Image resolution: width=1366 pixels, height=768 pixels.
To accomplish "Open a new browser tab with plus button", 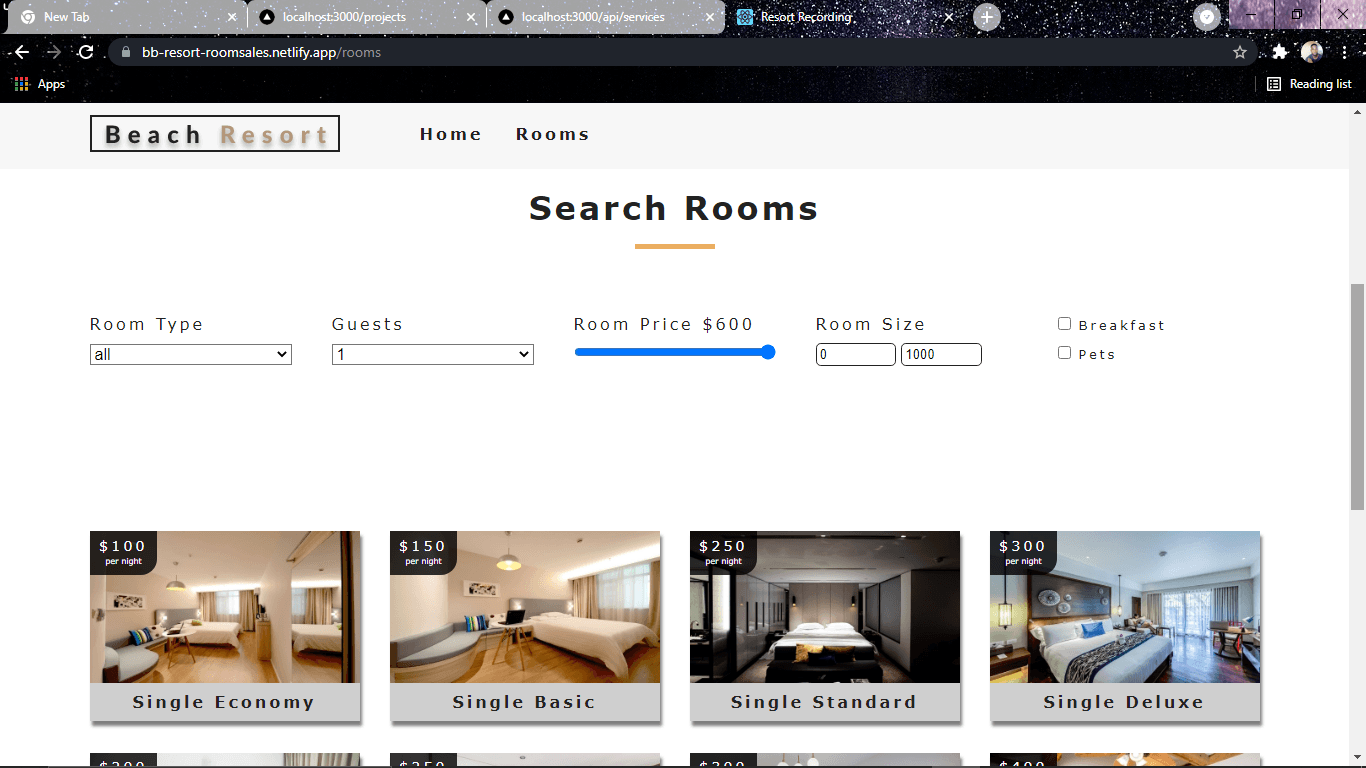I will tap(987, 16).
